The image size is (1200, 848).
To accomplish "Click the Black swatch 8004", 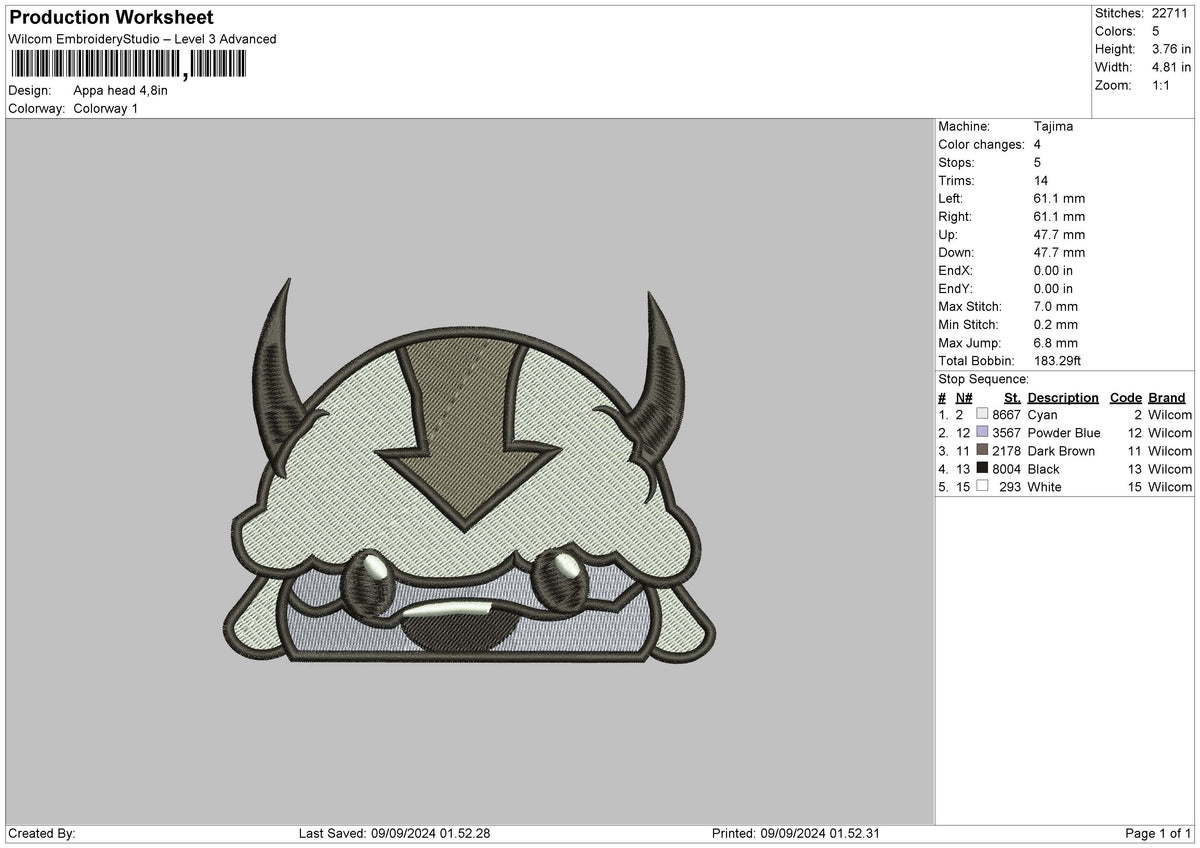I will point(980,469).
